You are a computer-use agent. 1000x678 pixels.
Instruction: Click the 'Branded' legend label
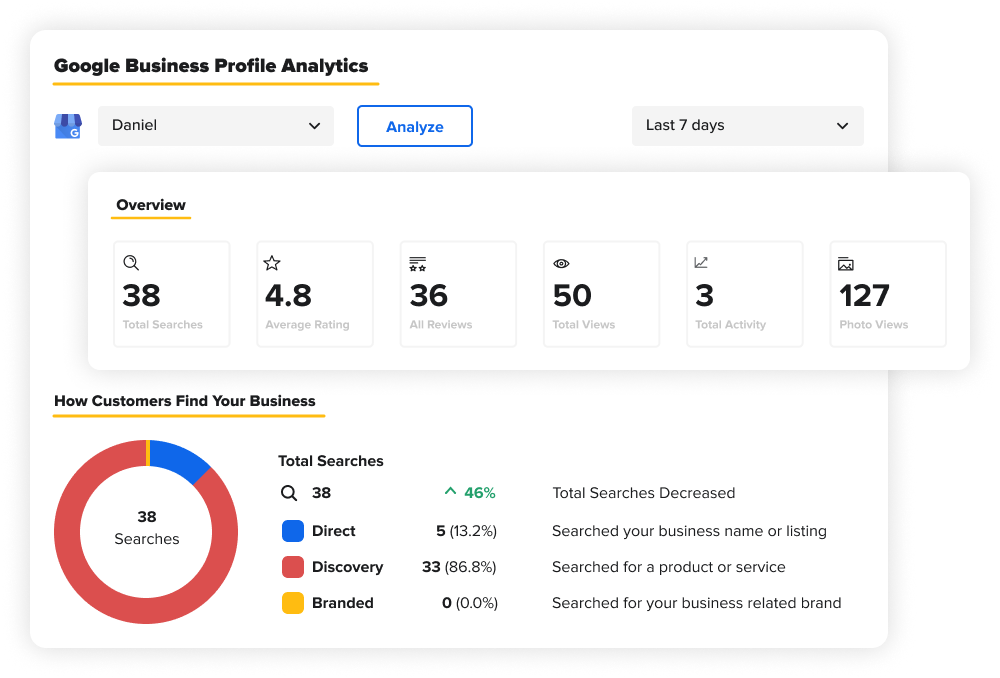342,603
